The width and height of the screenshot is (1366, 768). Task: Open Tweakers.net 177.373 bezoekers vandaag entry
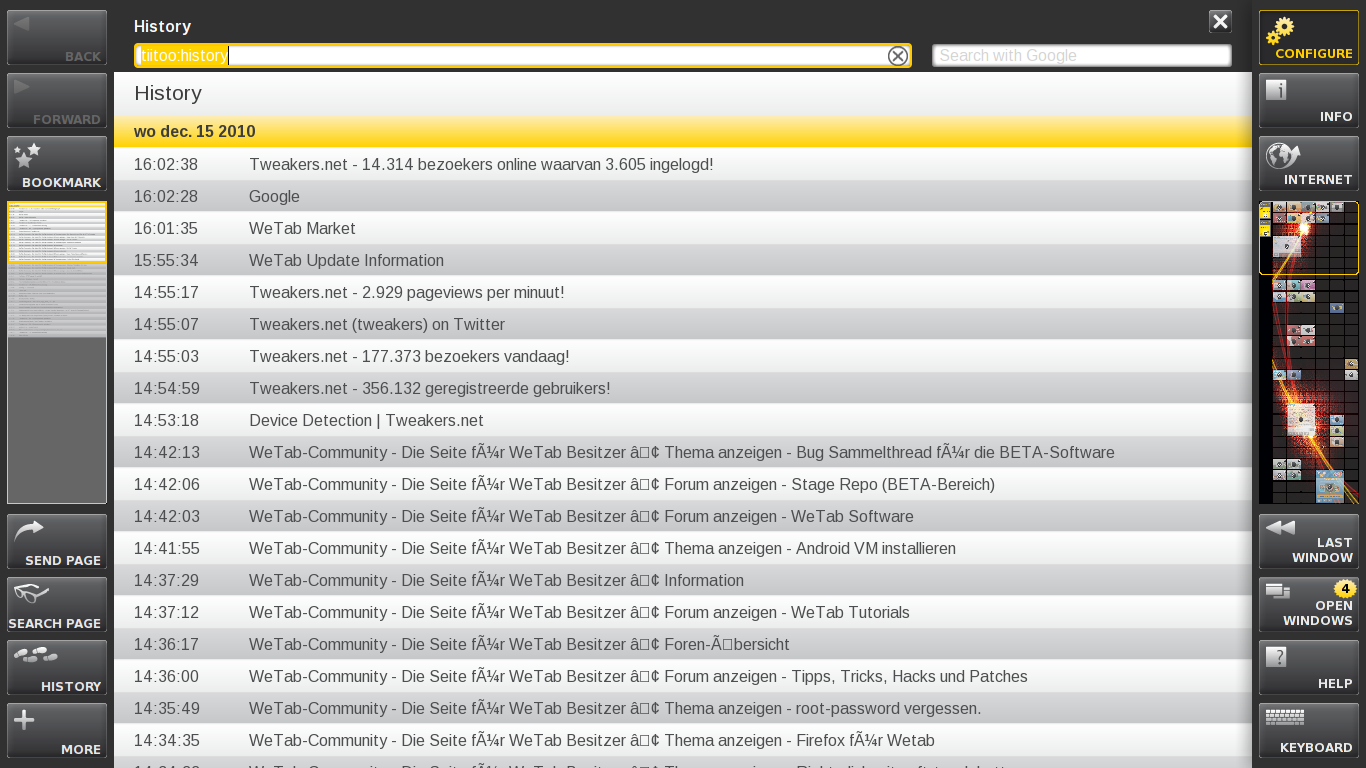(x=683, y=357)
